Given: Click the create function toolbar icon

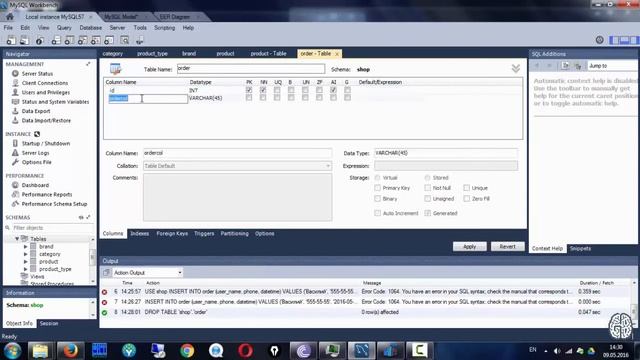Looking at the screenshot, I should pyautogui.click(x=109, y=40).
